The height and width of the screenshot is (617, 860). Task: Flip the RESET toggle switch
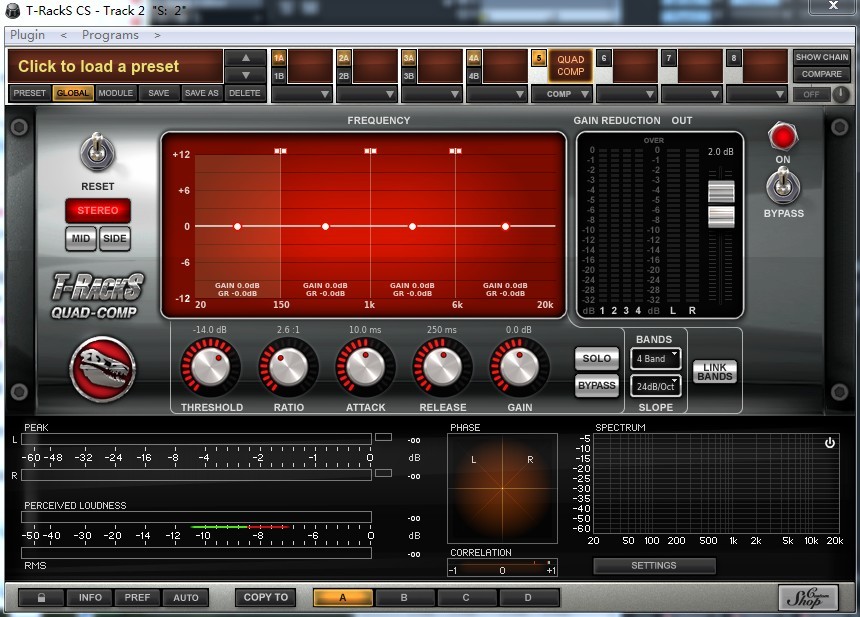coord(98,151)
